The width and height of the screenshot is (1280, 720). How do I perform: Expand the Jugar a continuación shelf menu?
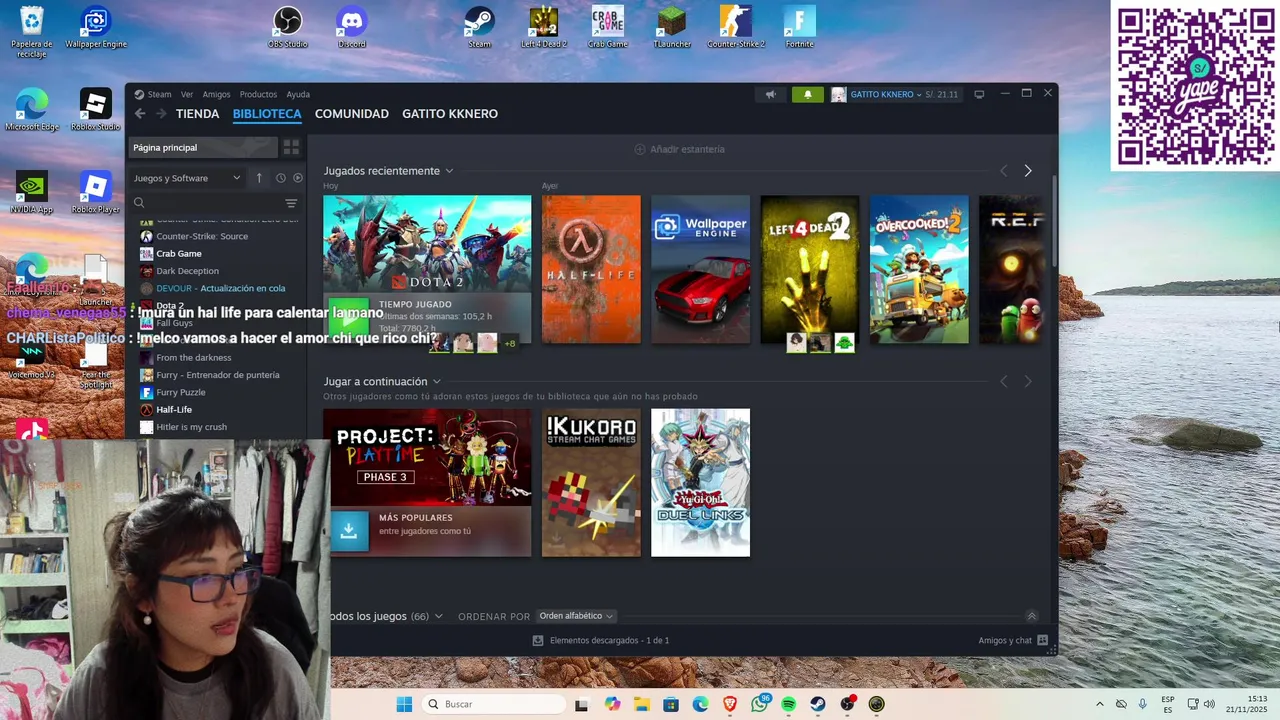(x=436, y=381)
